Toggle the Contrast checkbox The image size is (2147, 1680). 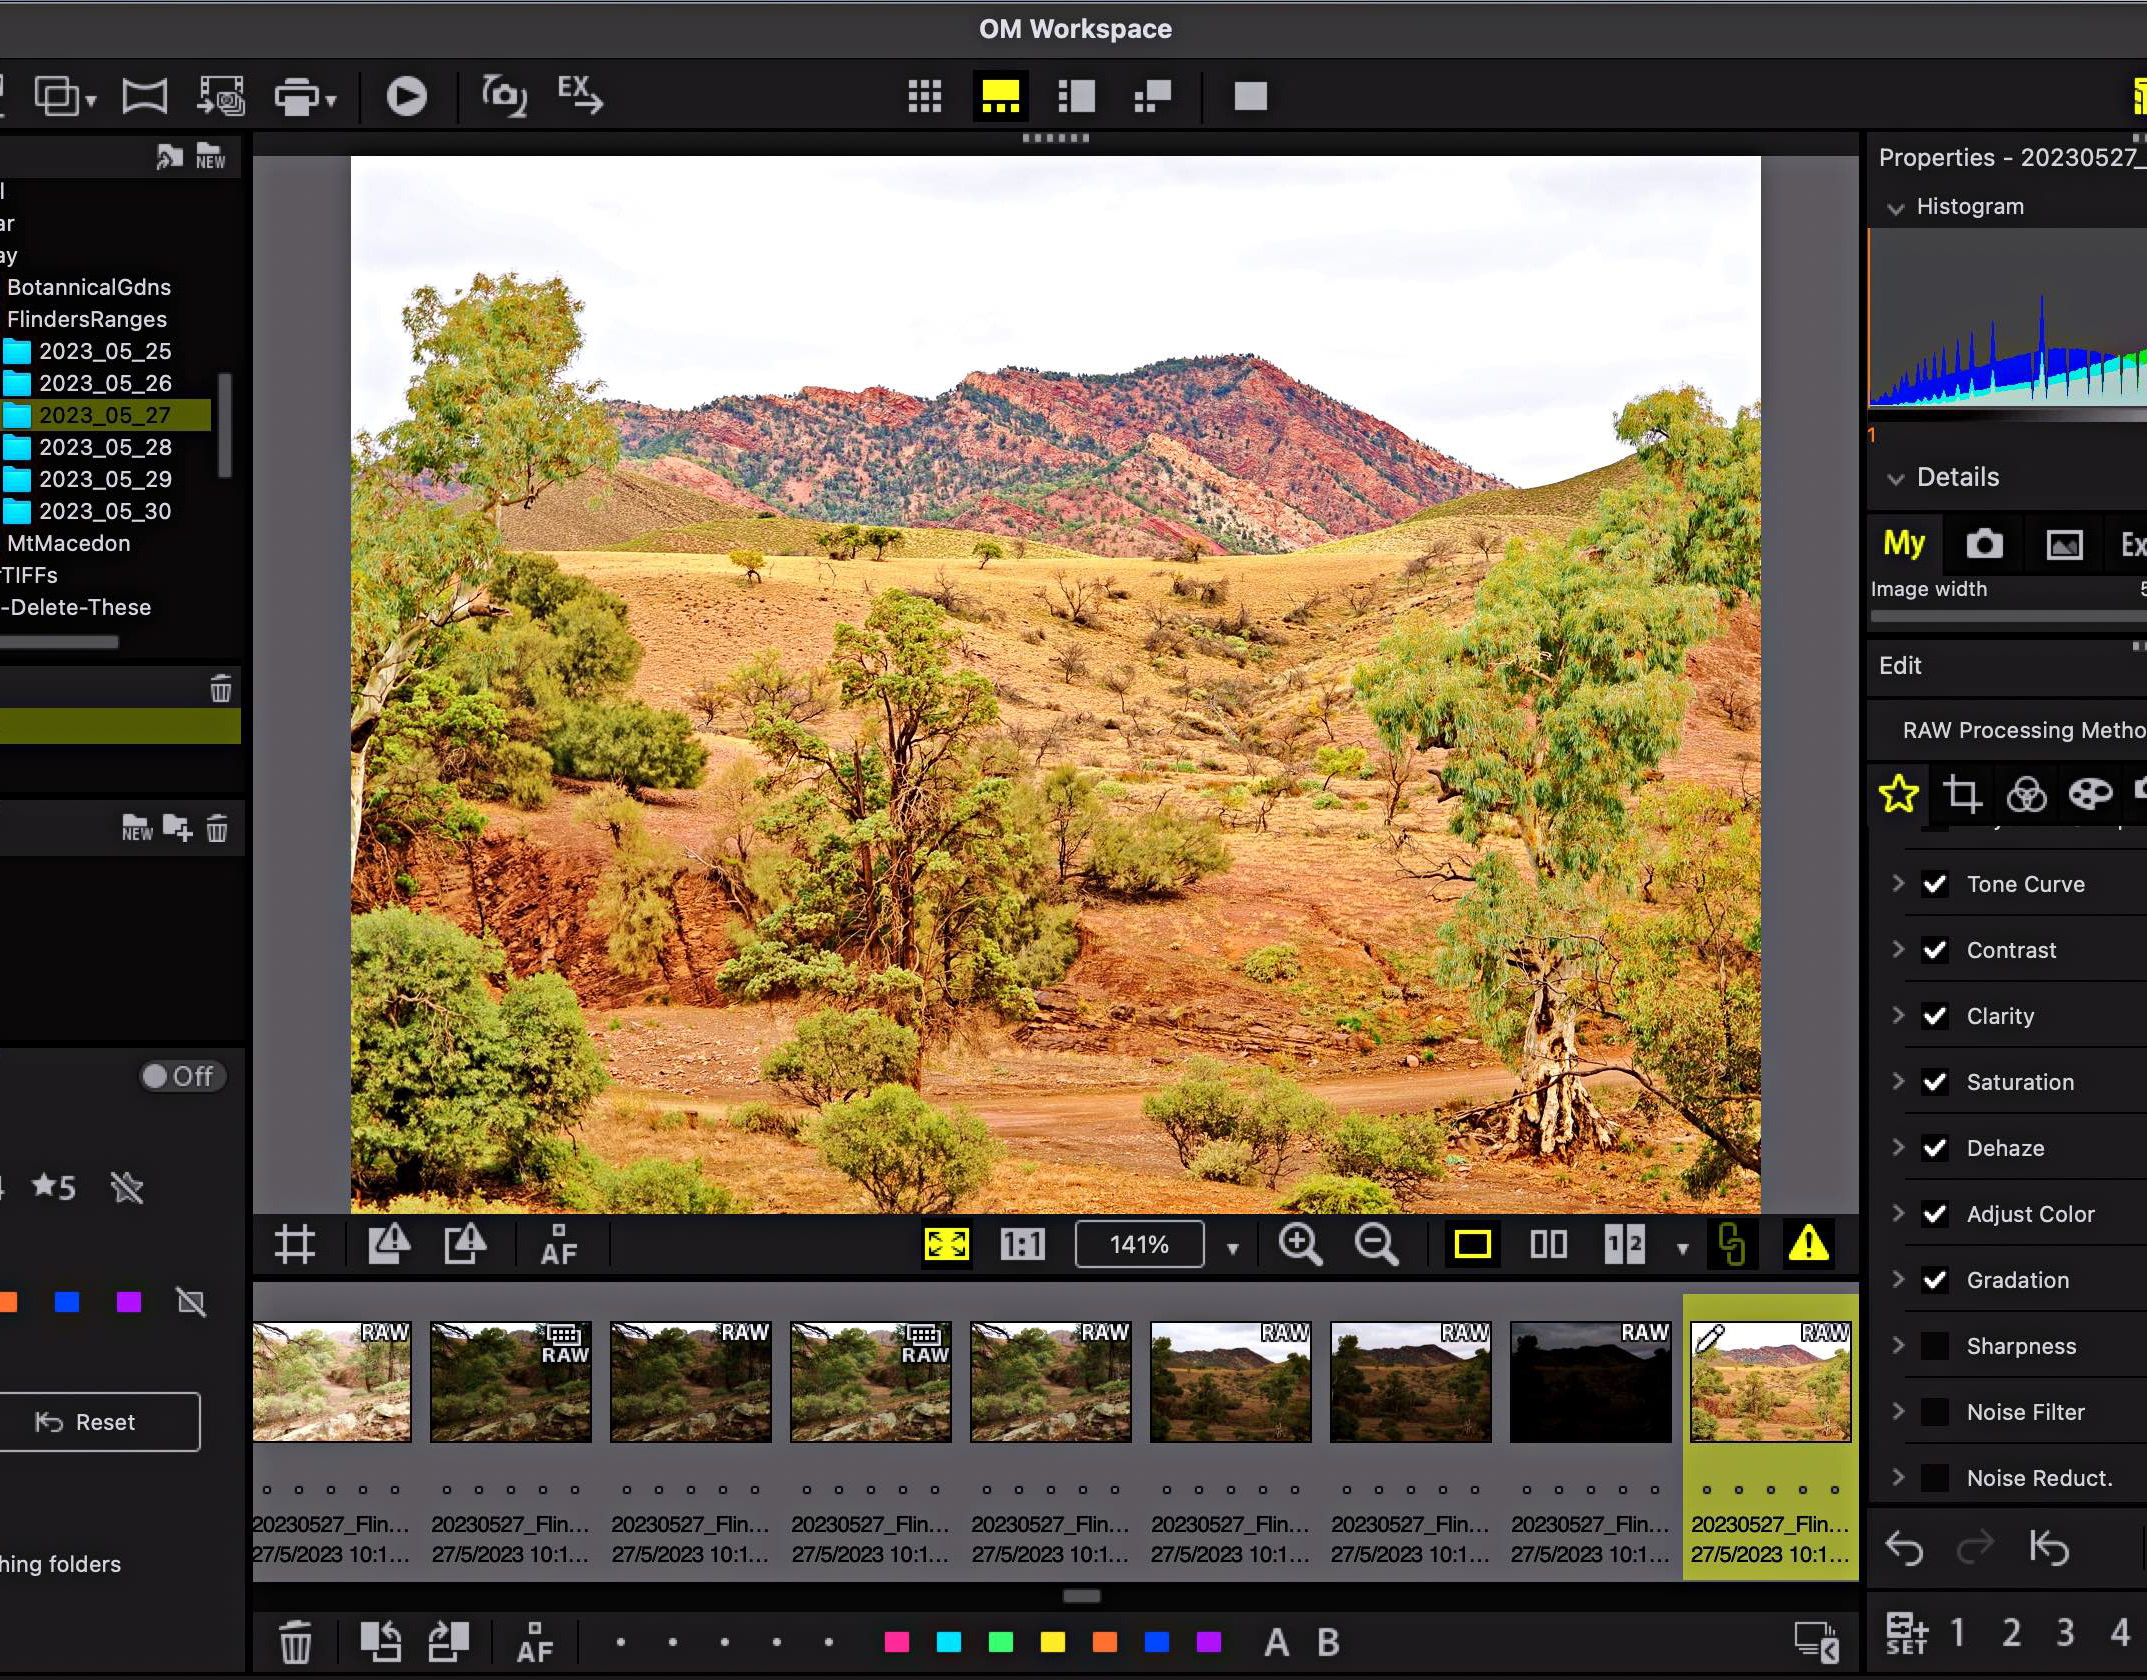pyautogui.click(x=1935, y=950)
